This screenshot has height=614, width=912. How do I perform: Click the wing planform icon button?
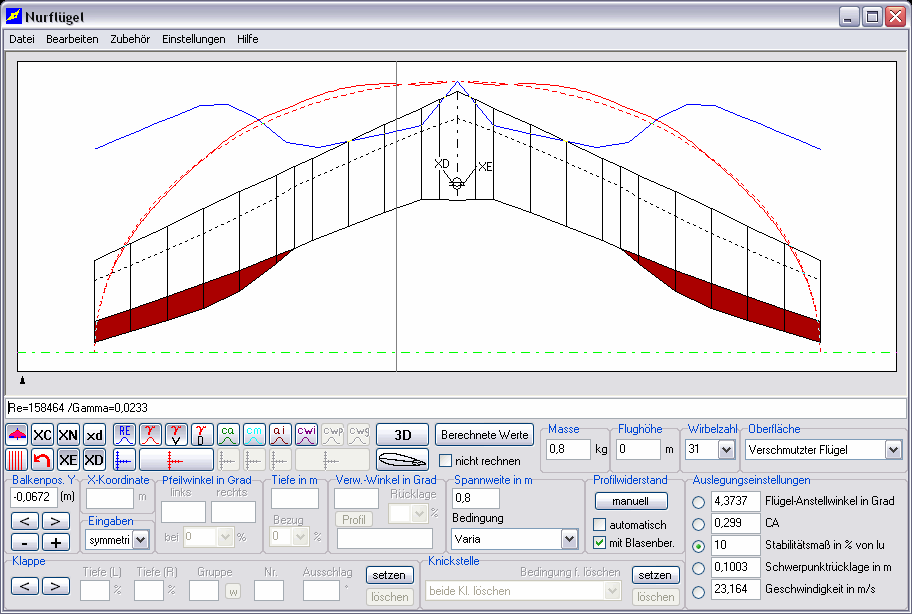click(17, 435)
